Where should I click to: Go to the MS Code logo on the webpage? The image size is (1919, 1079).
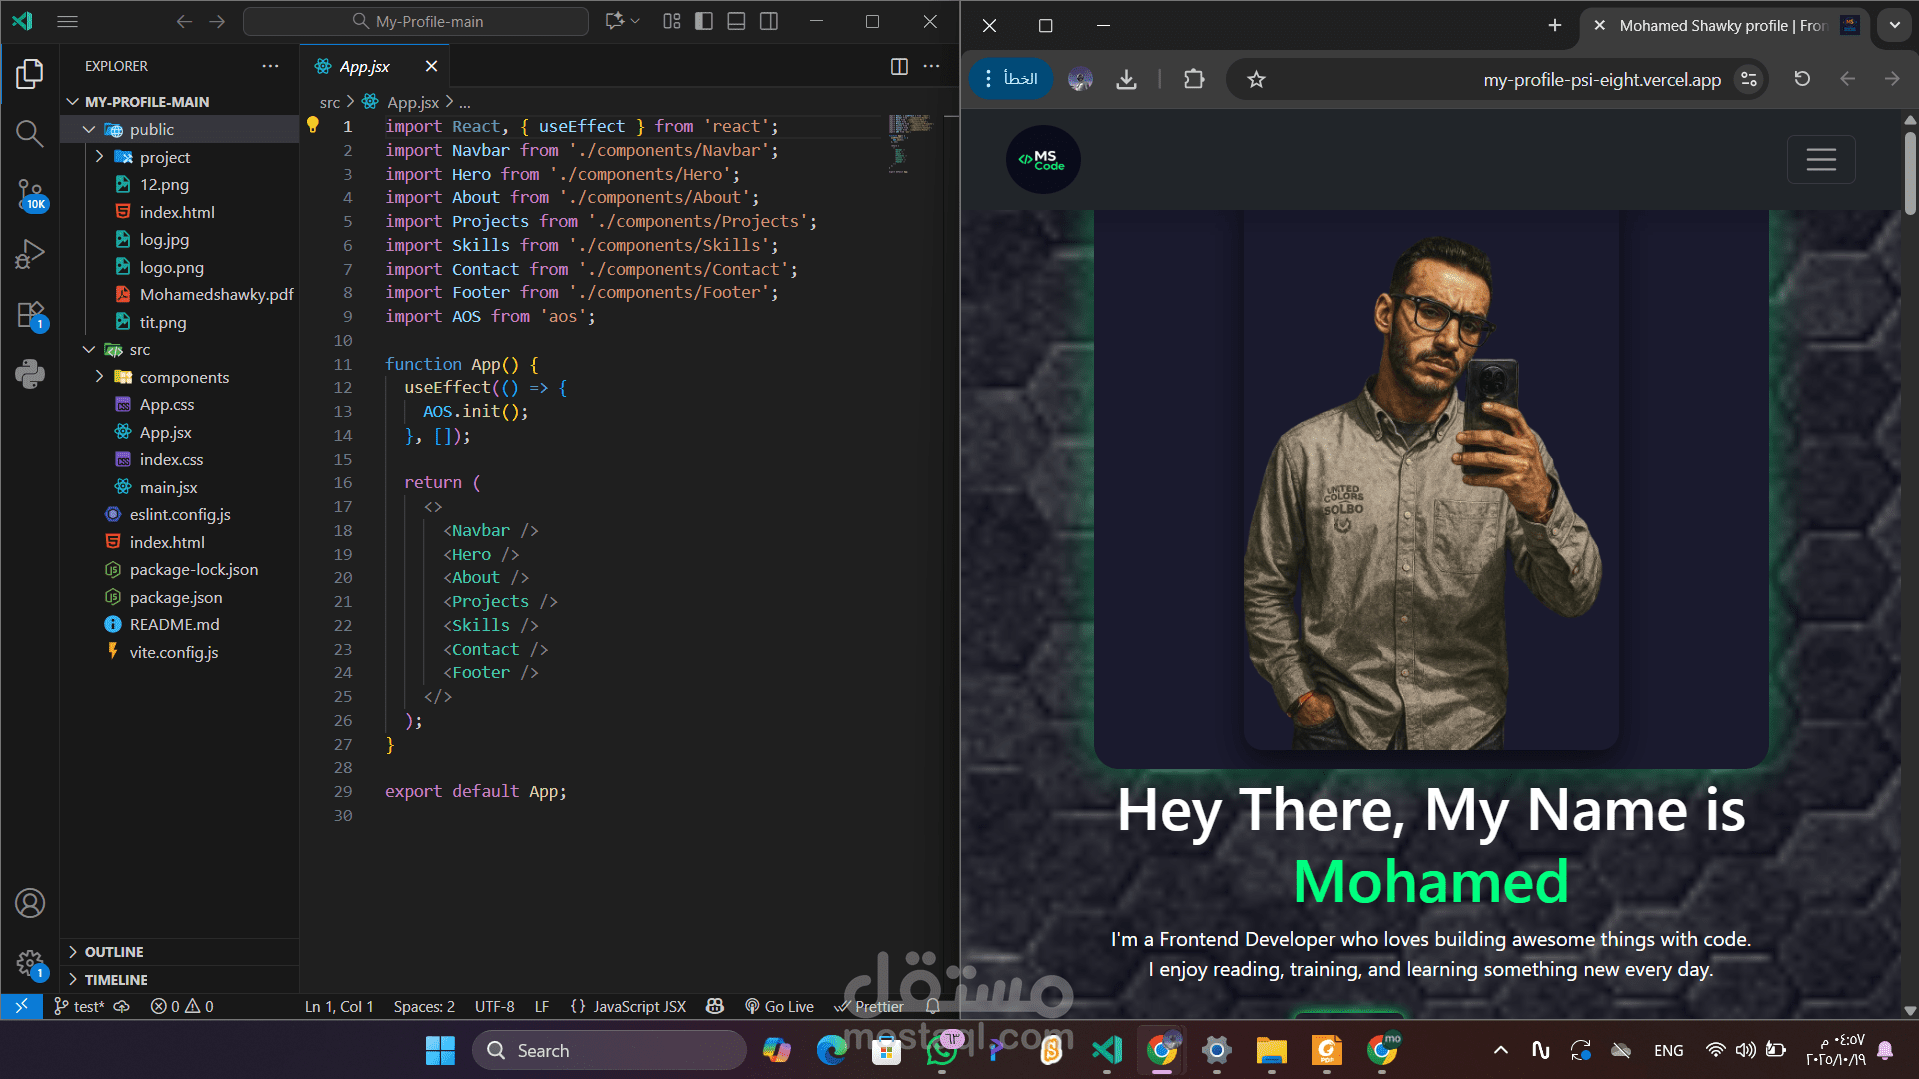tap(1043, 159)
